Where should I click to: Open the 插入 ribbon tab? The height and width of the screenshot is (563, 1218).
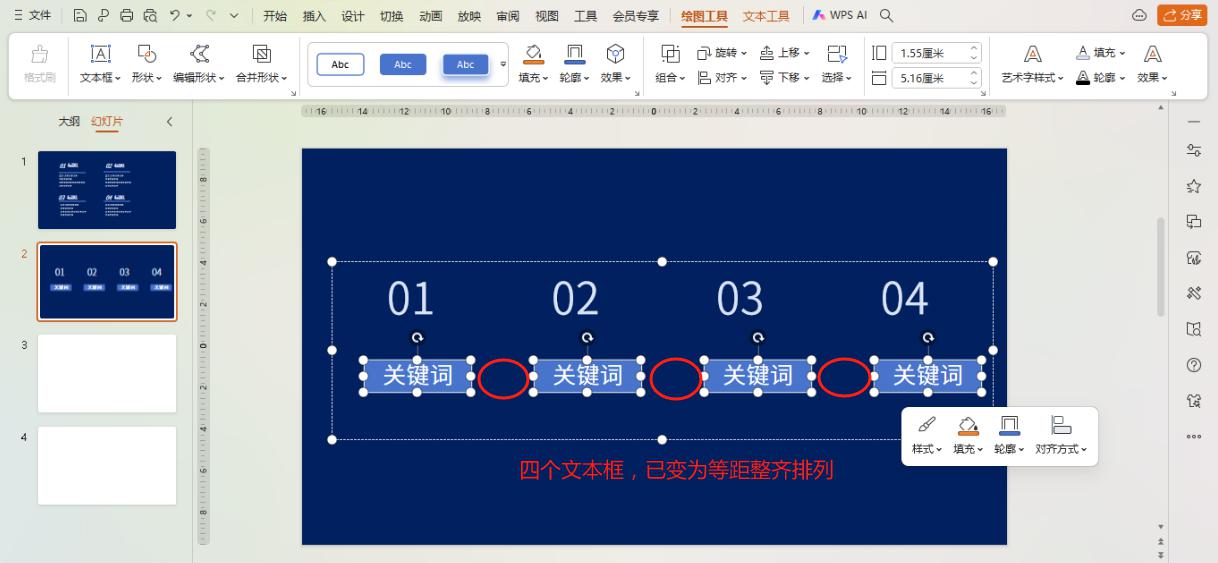[314, 16]
